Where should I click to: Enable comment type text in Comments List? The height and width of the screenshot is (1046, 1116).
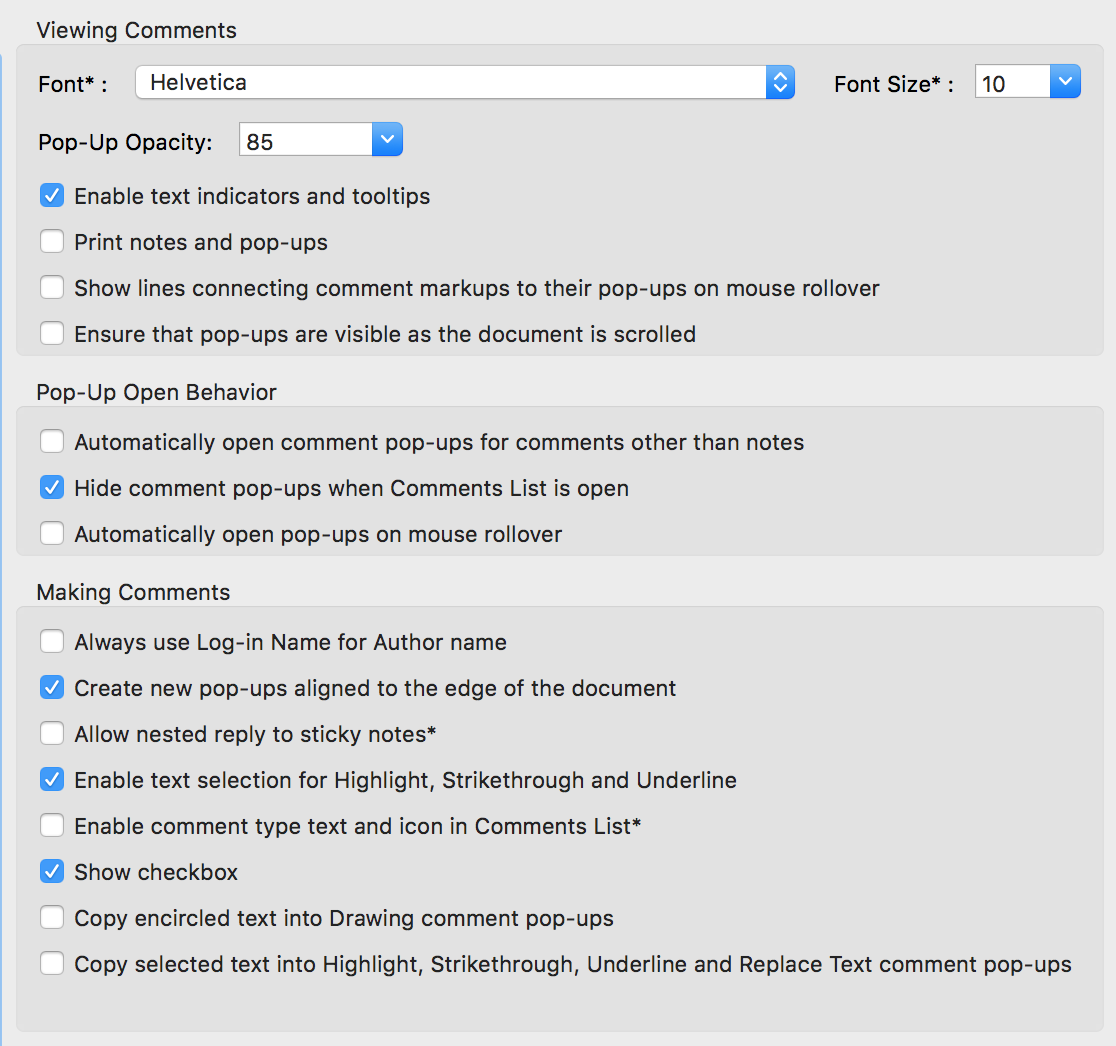pyautogui.click(x=51, y=825)
